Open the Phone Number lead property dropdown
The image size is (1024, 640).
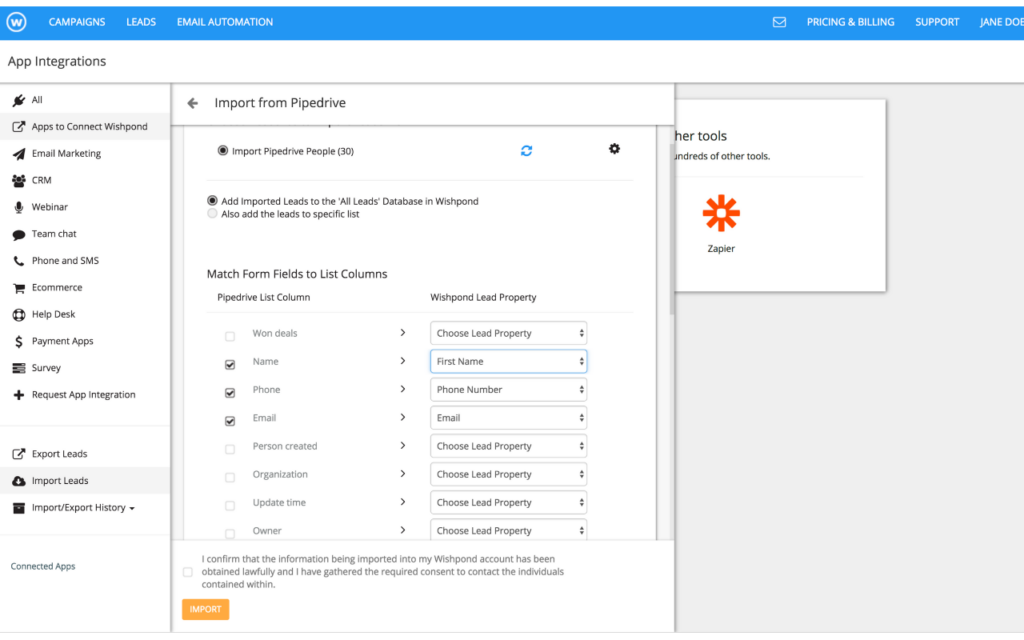point(508,390)
